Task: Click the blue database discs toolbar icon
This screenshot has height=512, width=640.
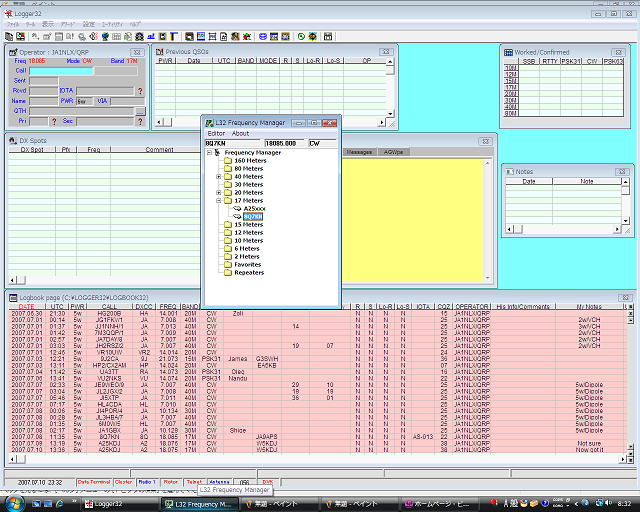Action: click(x=263, y=37)
